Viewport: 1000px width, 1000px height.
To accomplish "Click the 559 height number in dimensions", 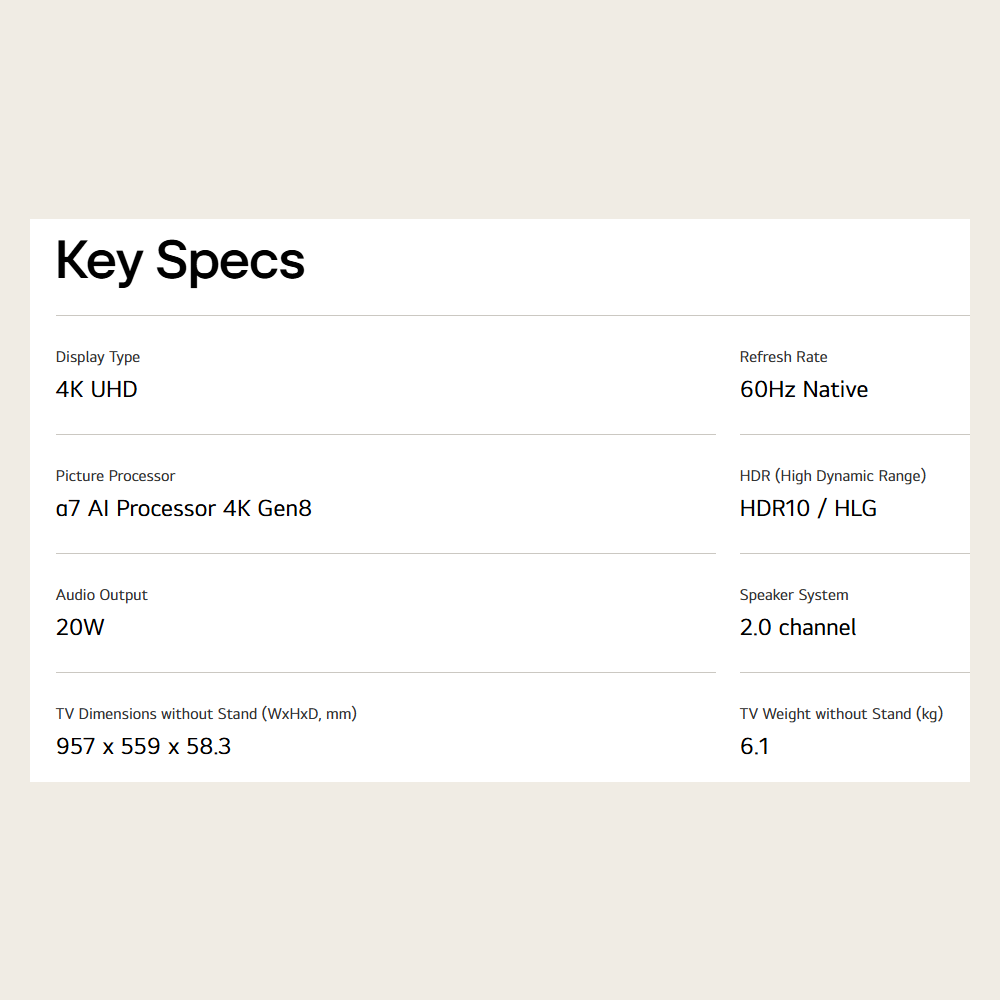I will pyautogui.click(x=141, y=746).
